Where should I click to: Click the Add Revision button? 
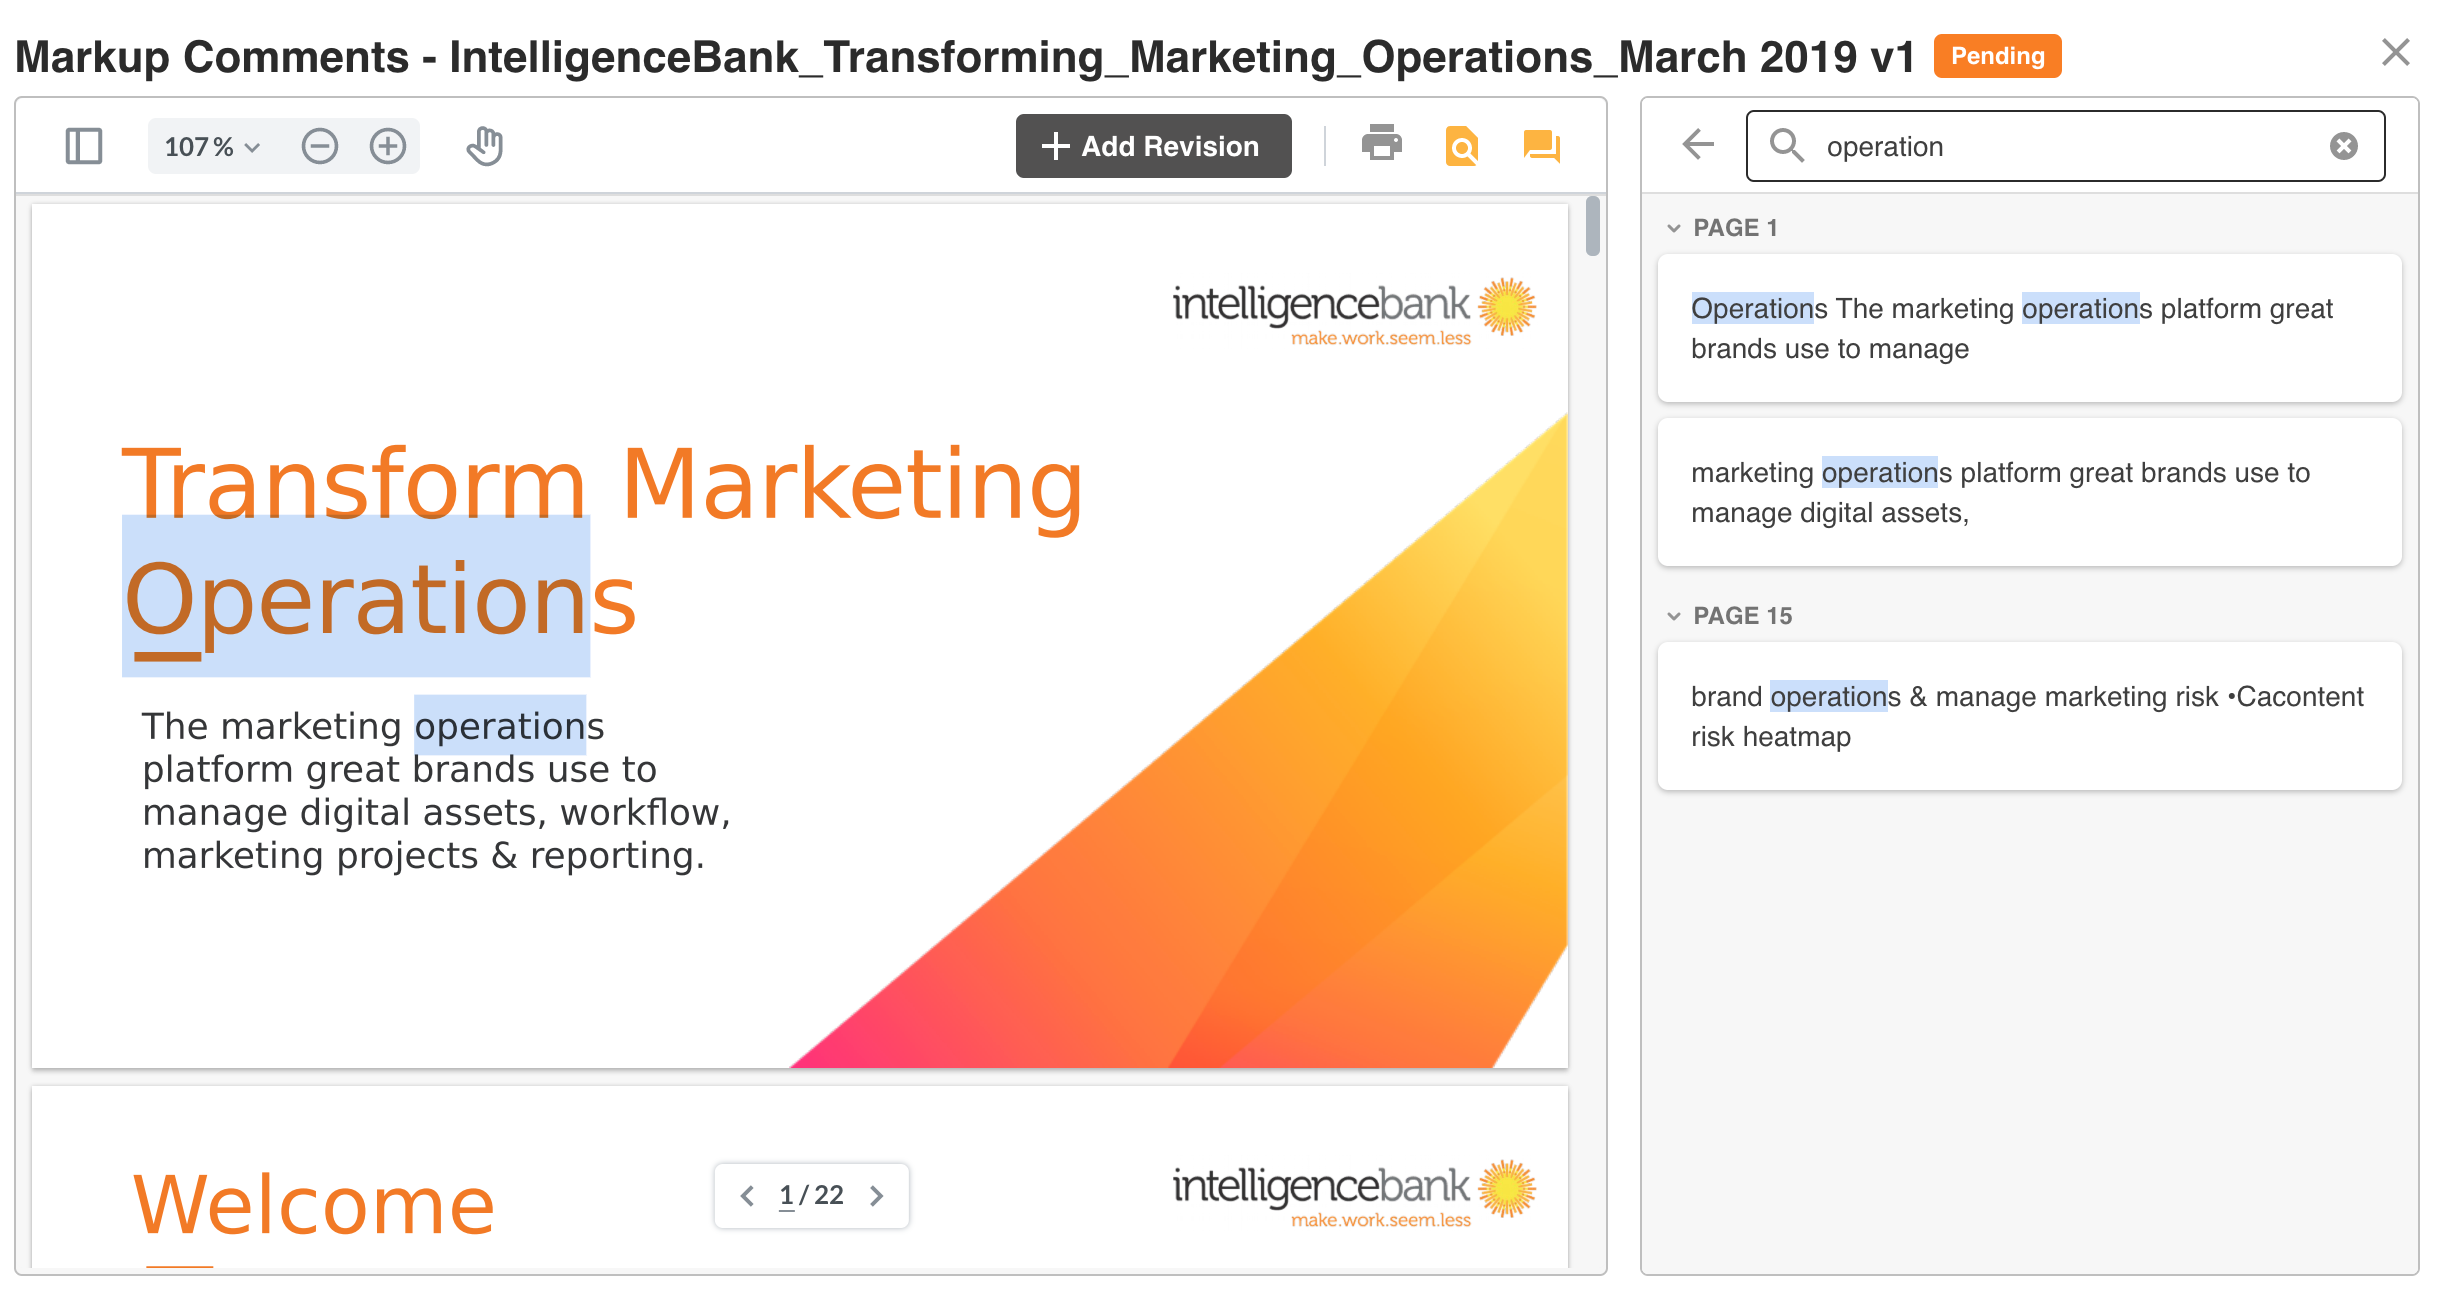1153,146
